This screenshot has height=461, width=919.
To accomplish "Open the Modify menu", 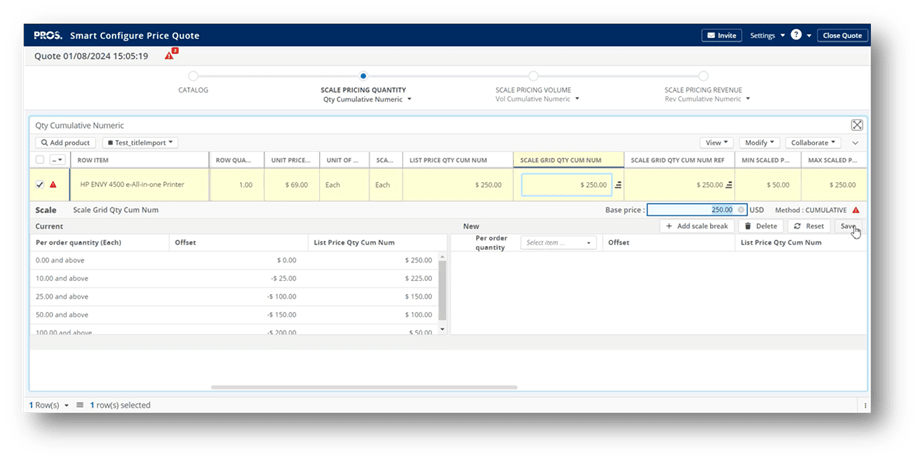I will pyautogui.click(x=759, y=142).
